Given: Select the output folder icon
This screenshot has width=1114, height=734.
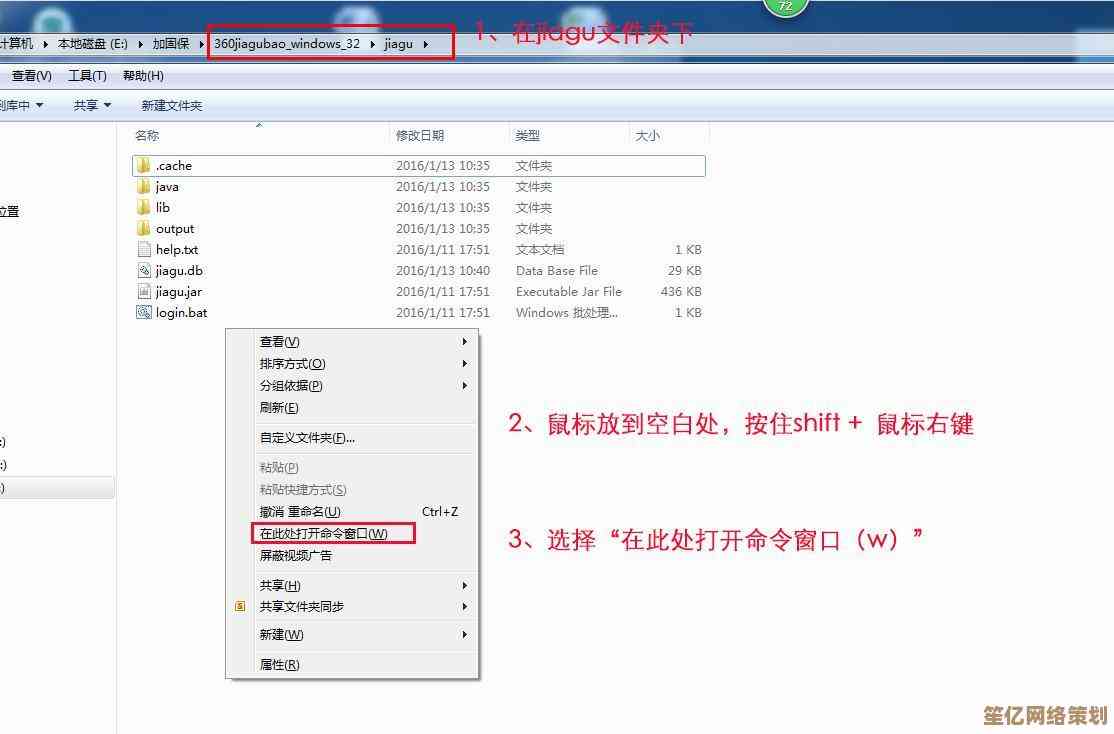Looking at the screenshot, I should coord(144,229).
